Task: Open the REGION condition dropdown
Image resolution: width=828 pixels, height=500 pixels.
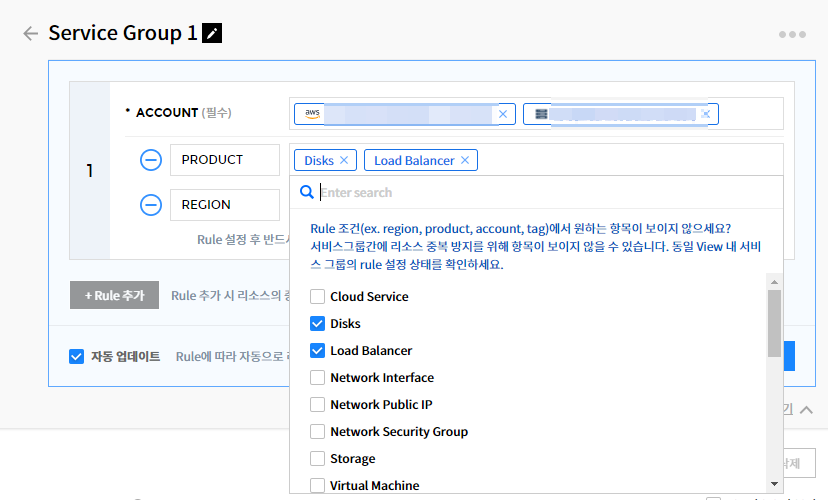Action: [224, 205]
